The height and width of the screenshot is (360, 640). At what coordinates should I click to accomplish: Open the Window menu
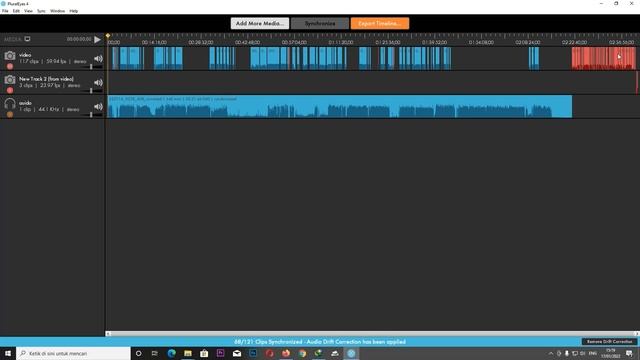coord(58,11)
